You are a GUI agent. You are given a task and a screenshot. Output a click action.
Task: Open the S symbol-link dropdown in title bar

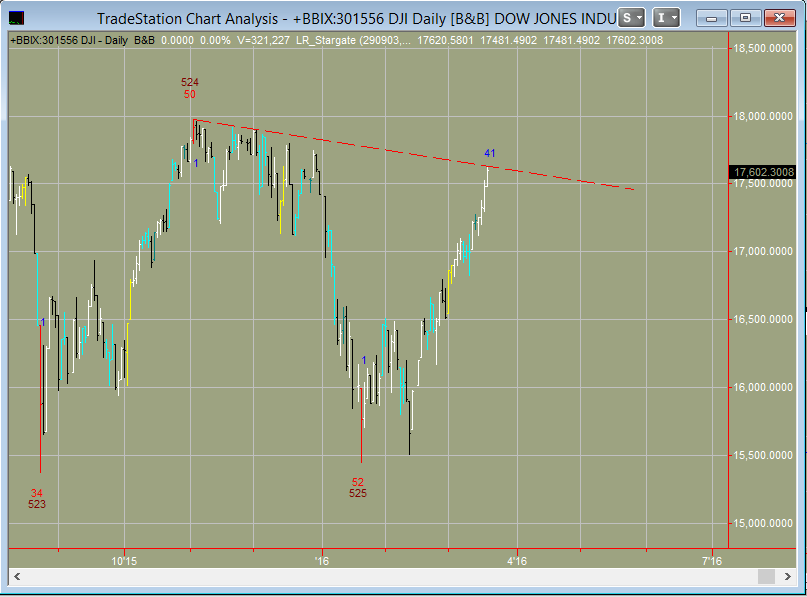tap(631, 18)
